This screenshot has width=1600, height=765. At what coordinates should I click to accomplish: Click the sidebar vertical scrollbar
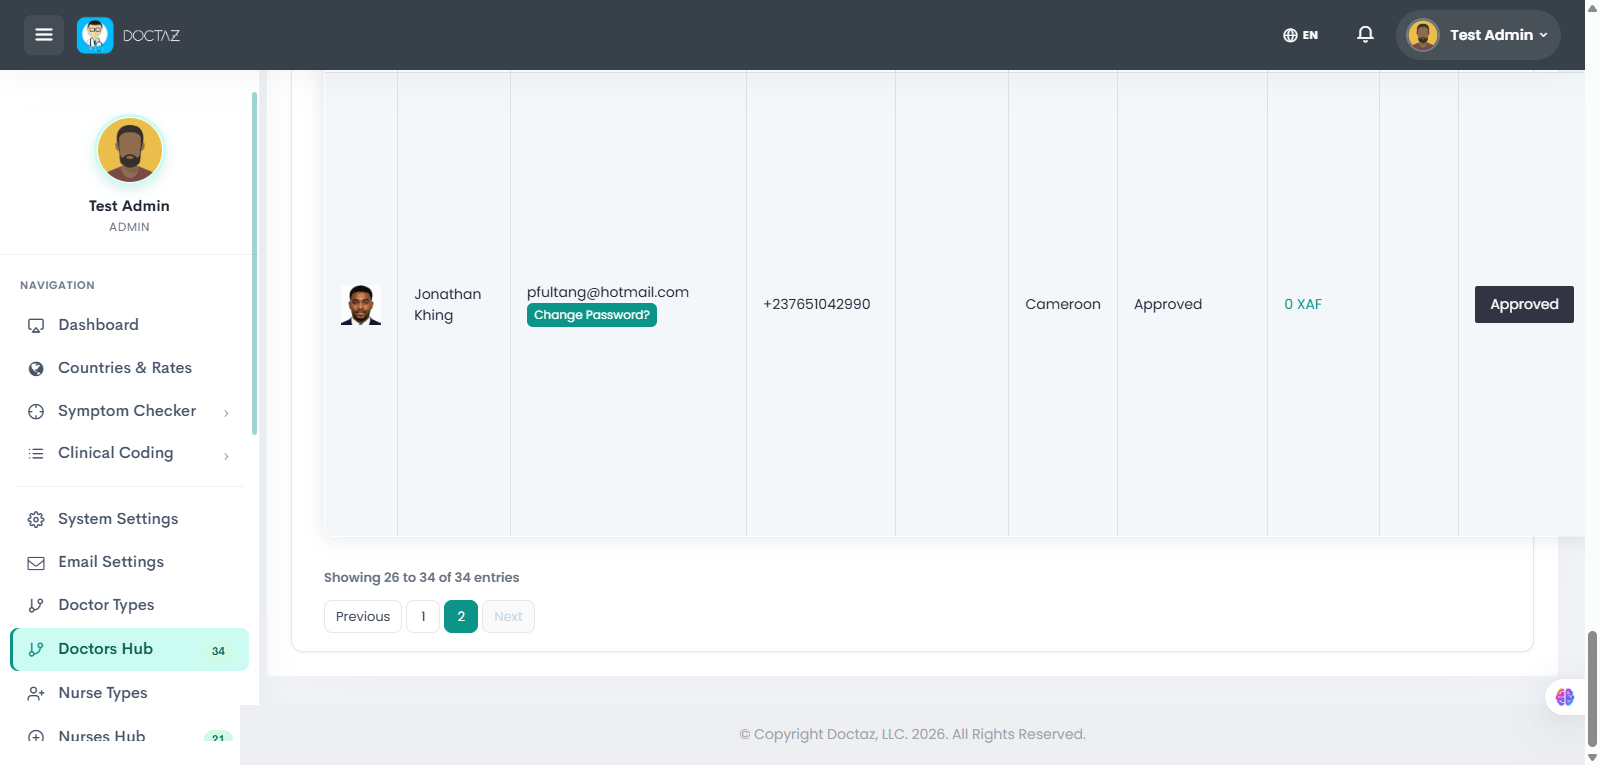click(x=254, y=263)
